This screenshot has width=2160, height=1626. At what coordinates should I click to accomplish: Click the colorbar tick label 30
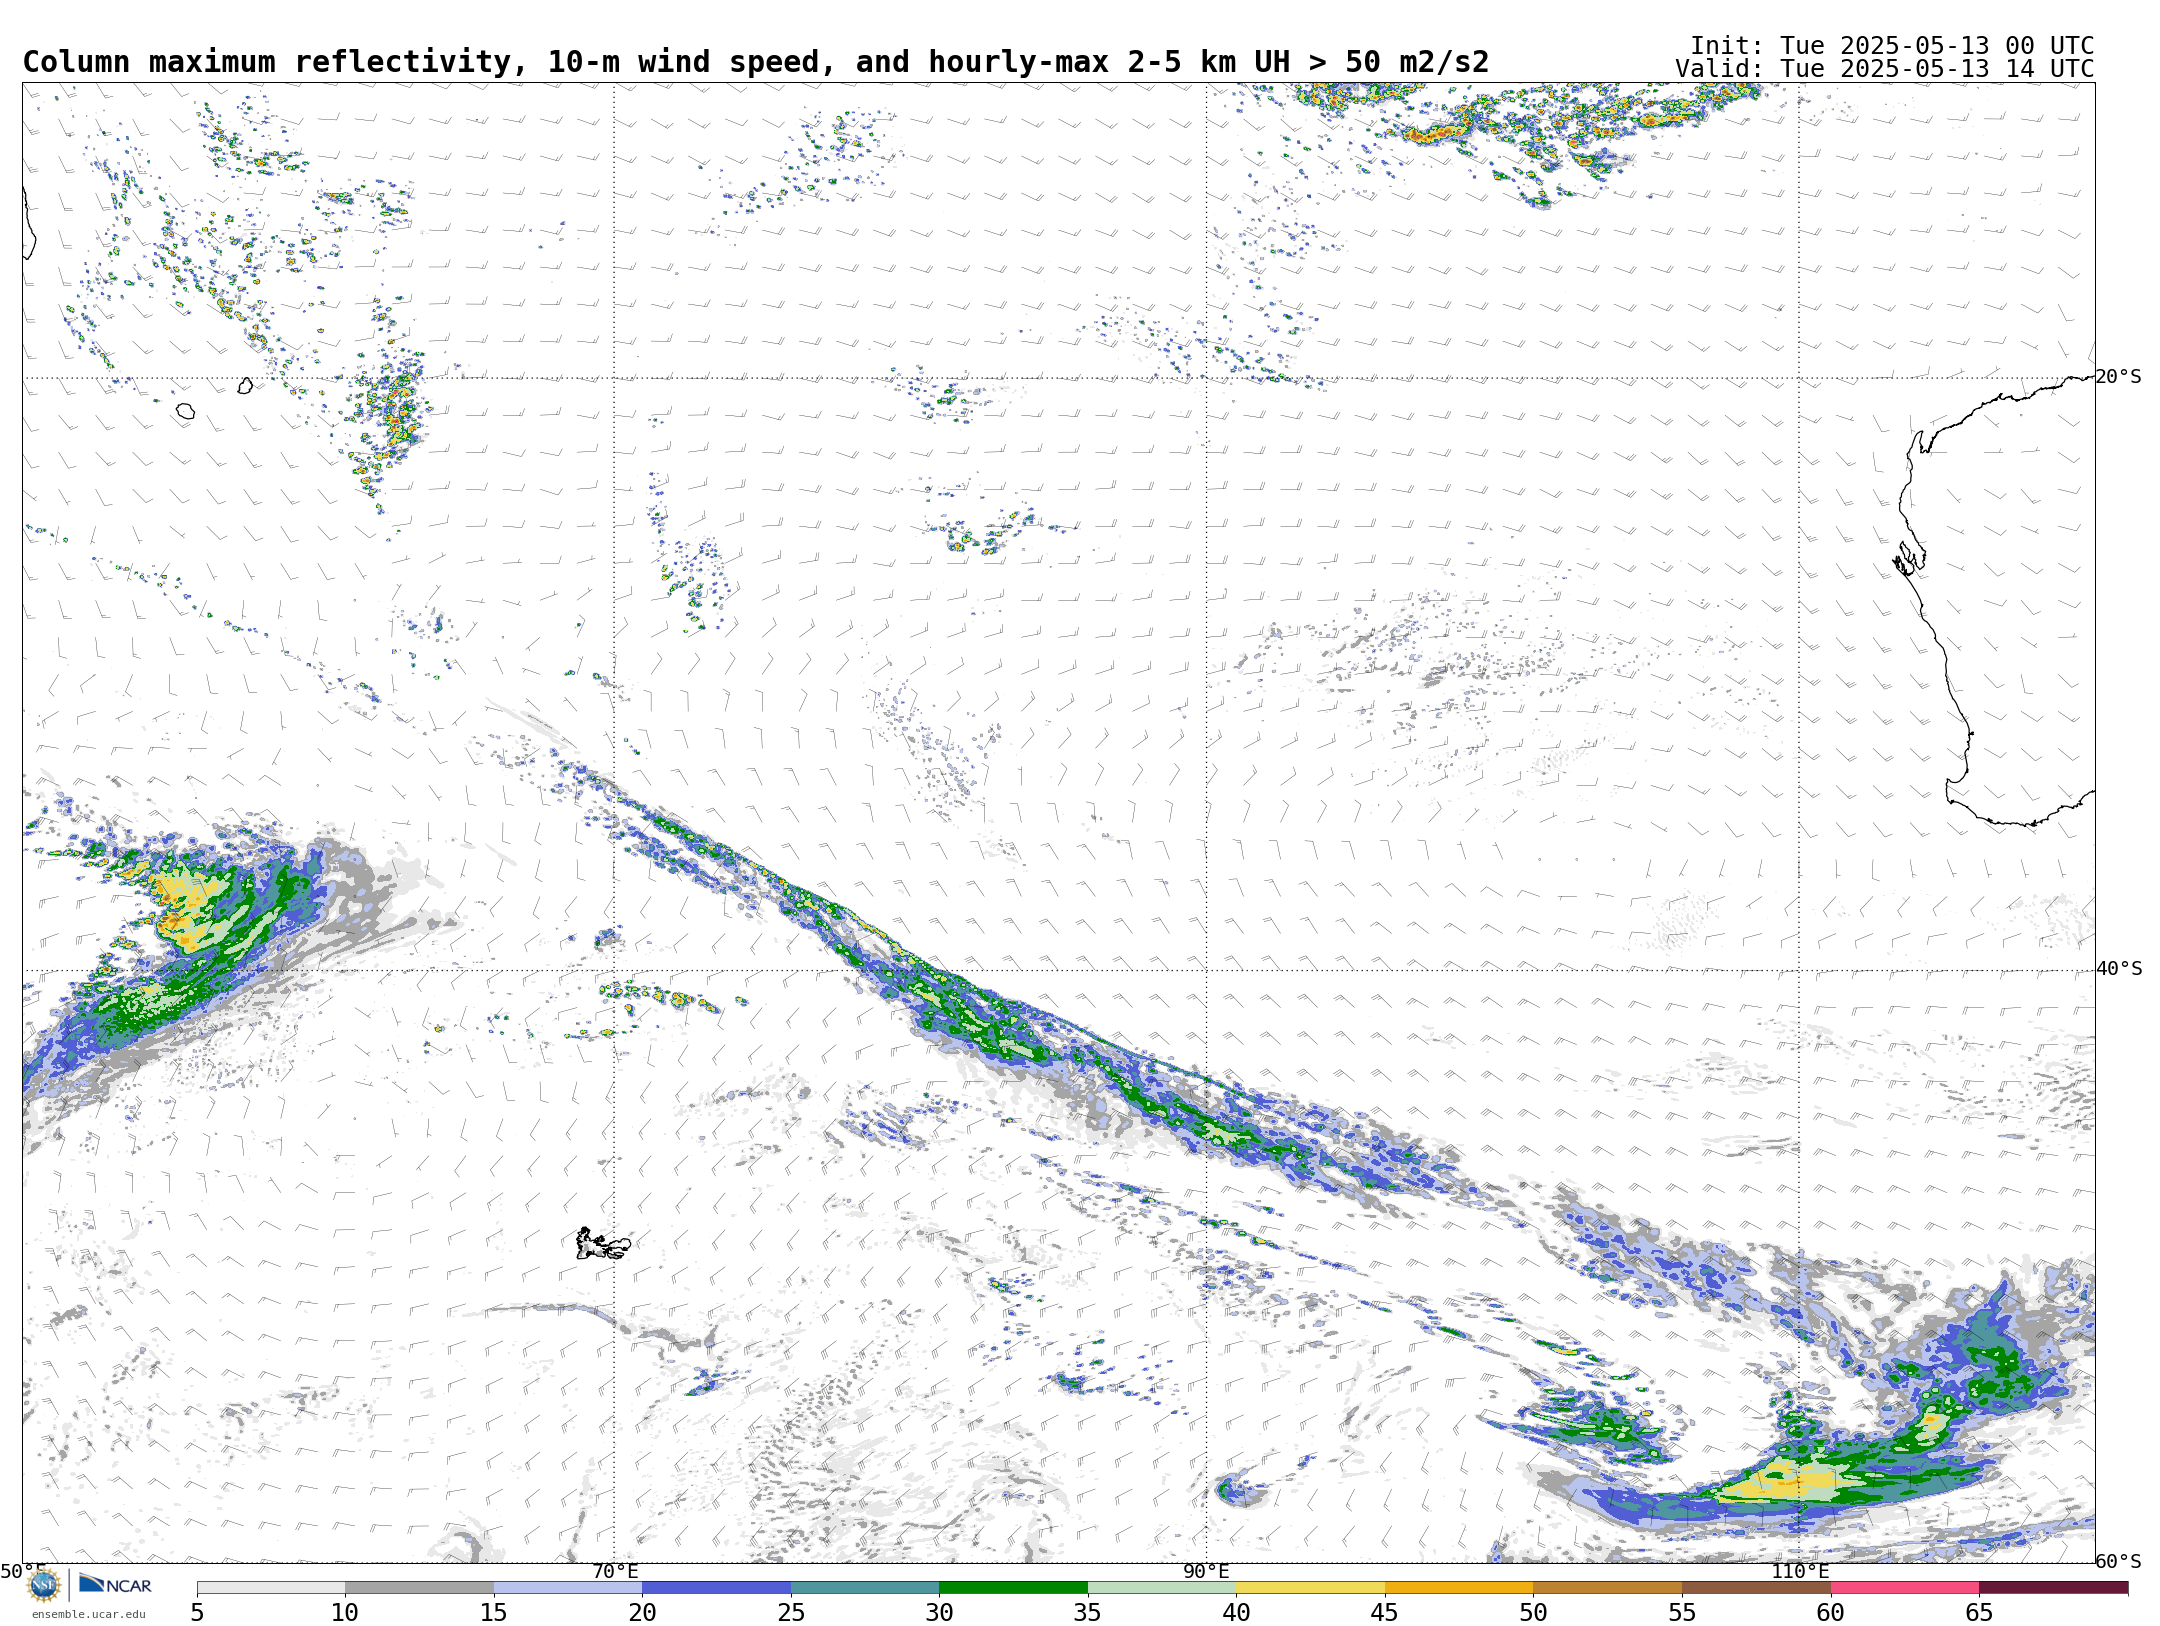939,1613
